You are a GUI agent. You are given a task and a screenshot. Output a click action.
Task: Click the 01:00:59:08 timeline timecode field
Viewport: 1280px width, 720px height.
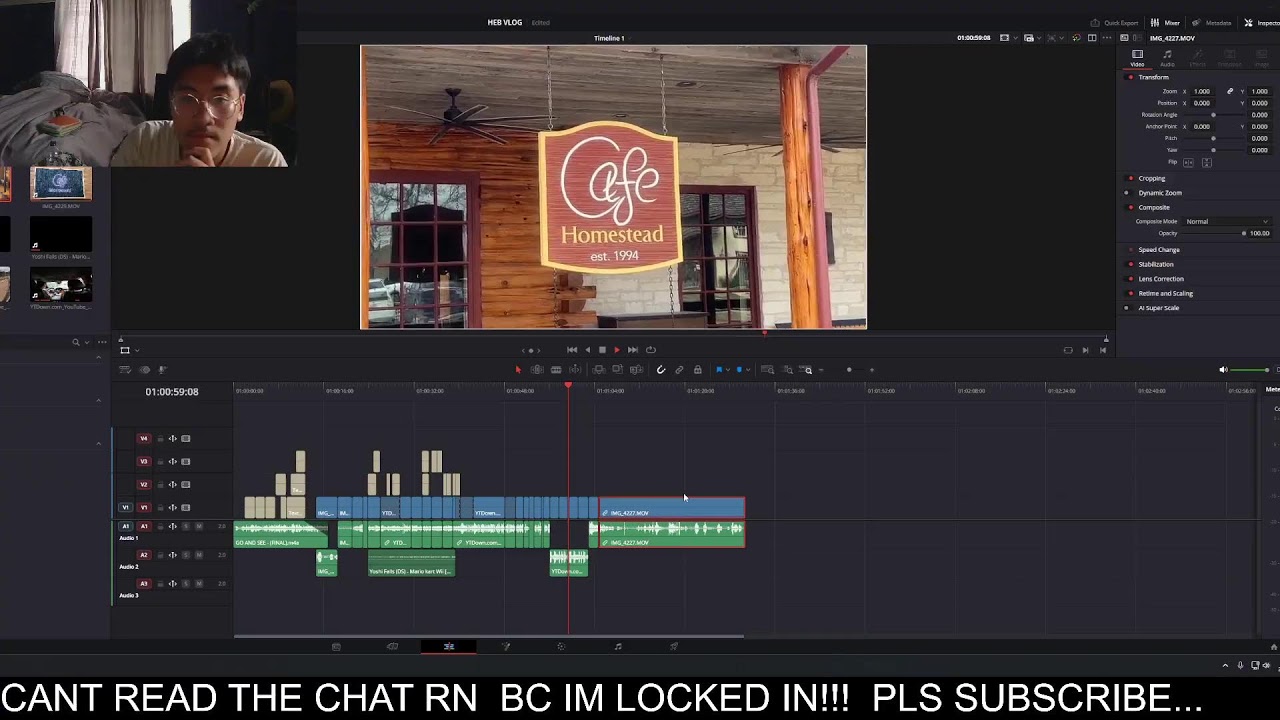pyautogui.click(x=172, y=392)
